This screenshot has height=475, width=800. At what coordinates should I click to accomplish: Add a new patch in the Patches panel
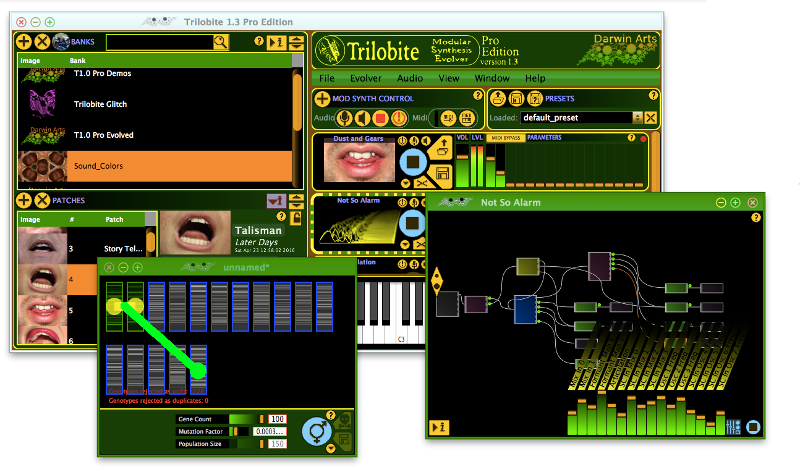click(x=23, y=201)
